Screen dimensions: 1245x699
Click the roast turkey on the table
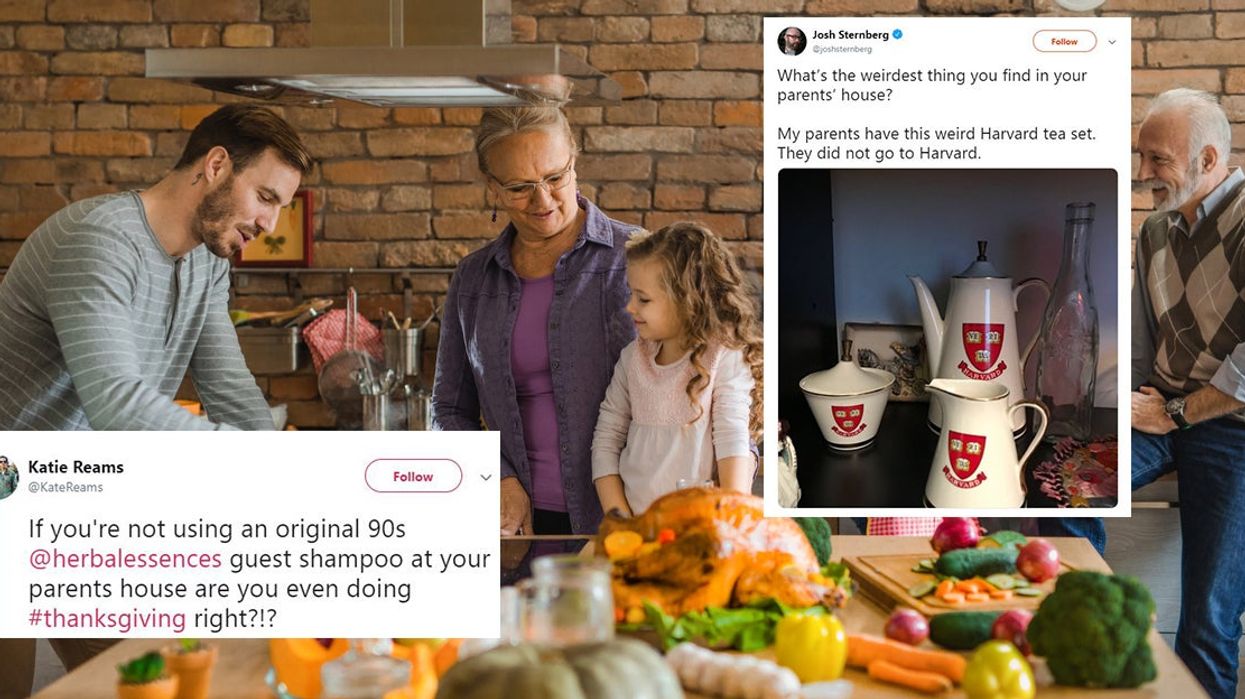point(715,552)
